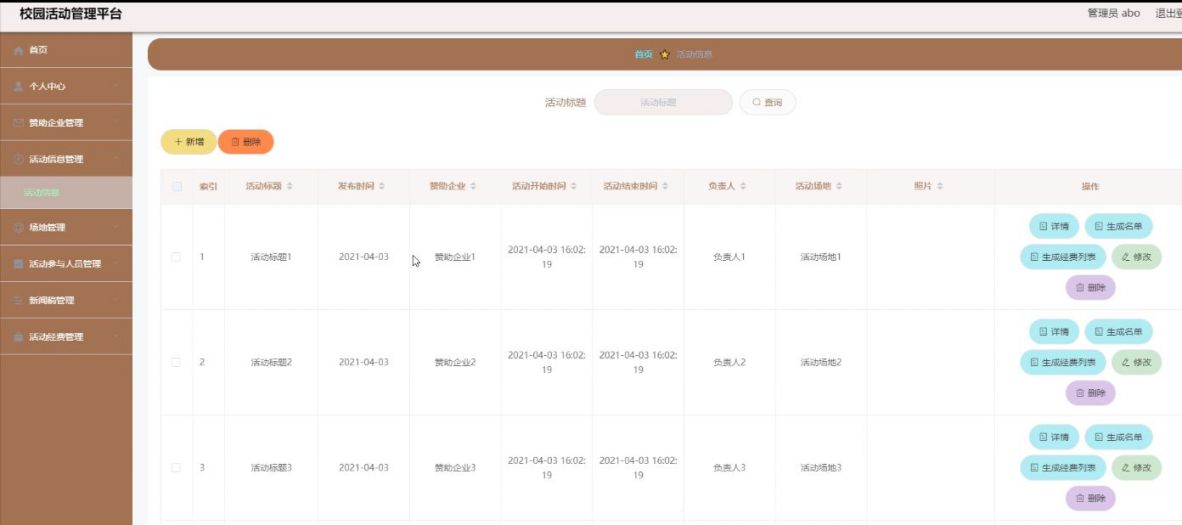Image resolution: width=1182 pixels, height=525 pixels.
Task: Click the envelope icon beside 赞助企业管理
Action: point(19,123)
